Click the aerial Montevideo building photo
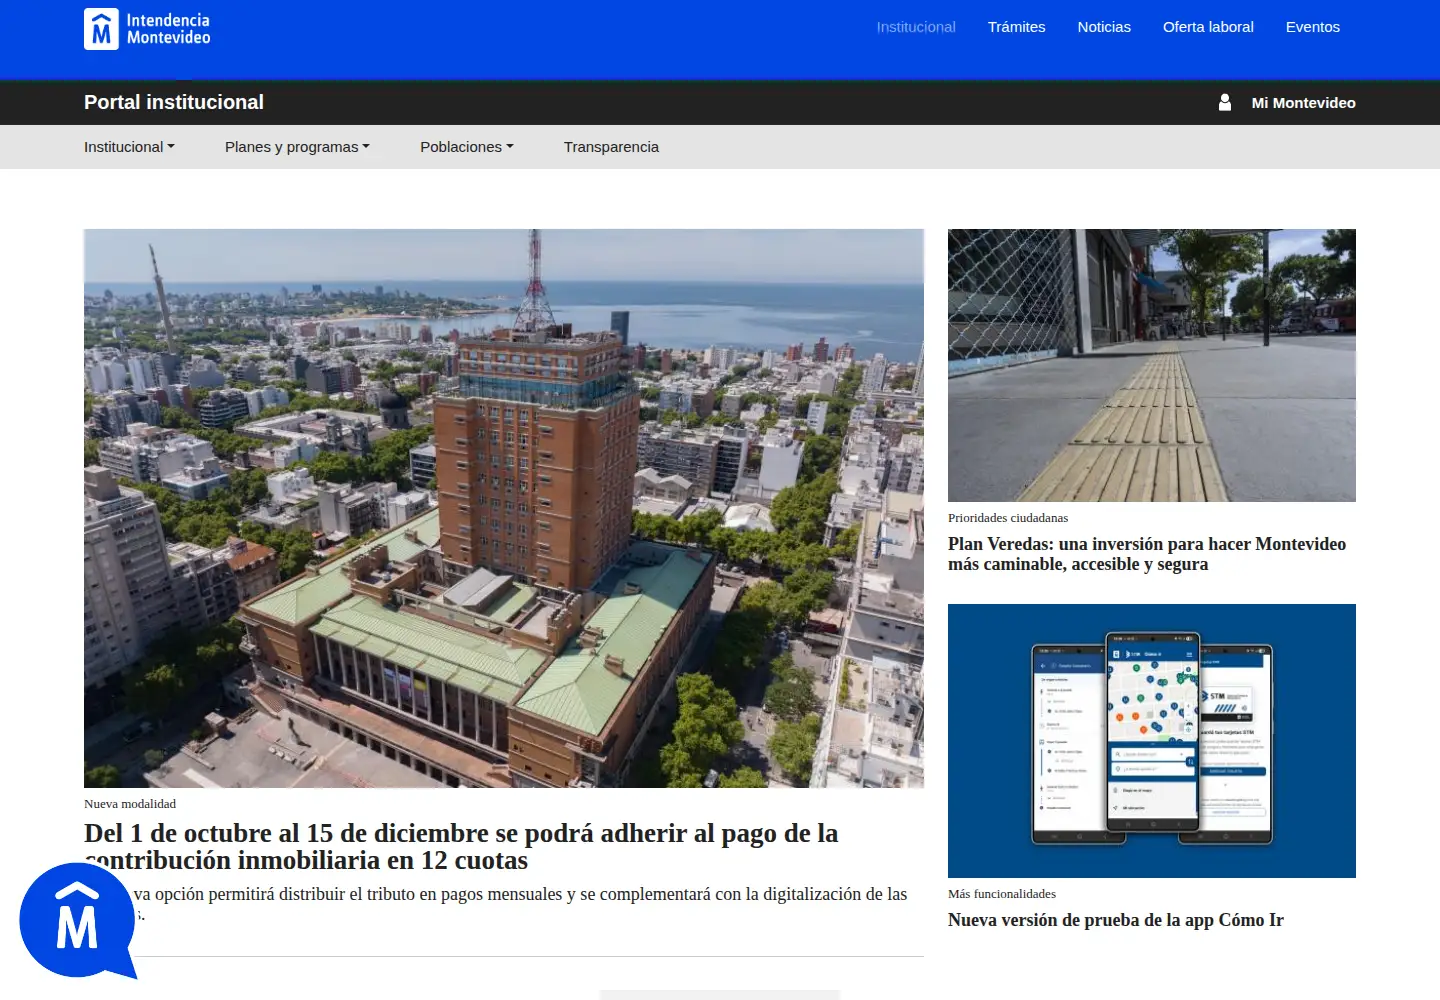This screenshot has width=1440, height=1000. click(x=504, y=508)
